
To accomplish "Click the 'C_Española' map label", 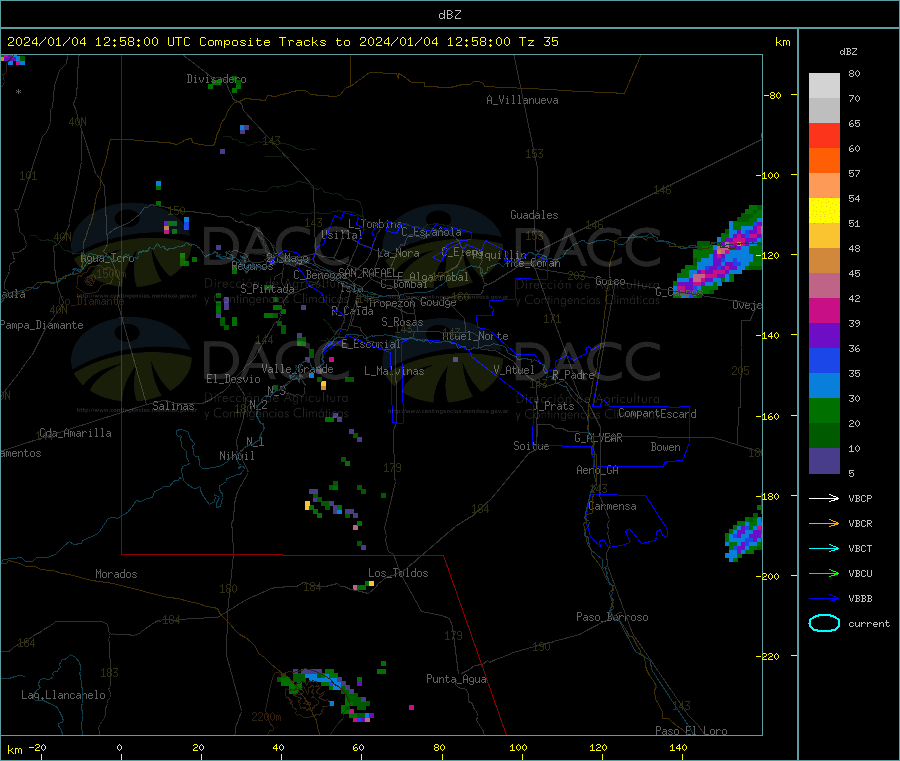I will 431,232.
